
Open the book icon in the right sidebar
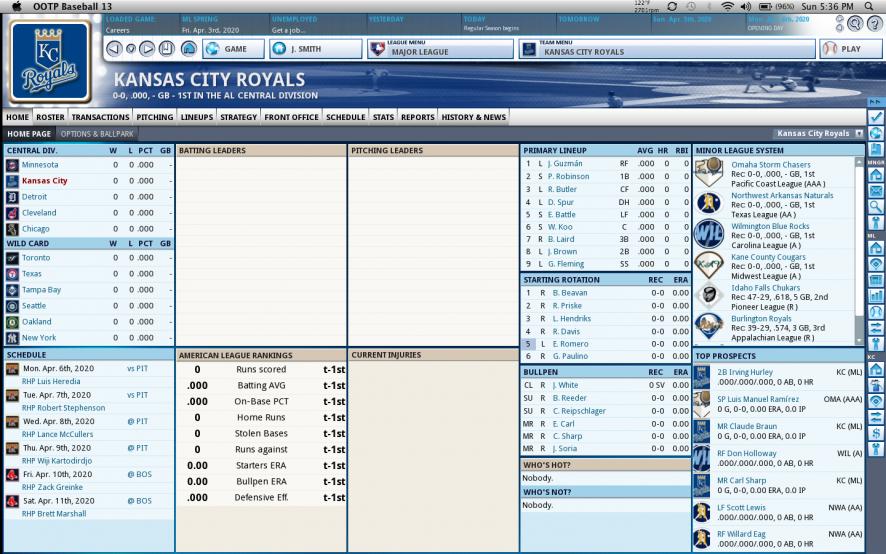[x=876, y=149]
